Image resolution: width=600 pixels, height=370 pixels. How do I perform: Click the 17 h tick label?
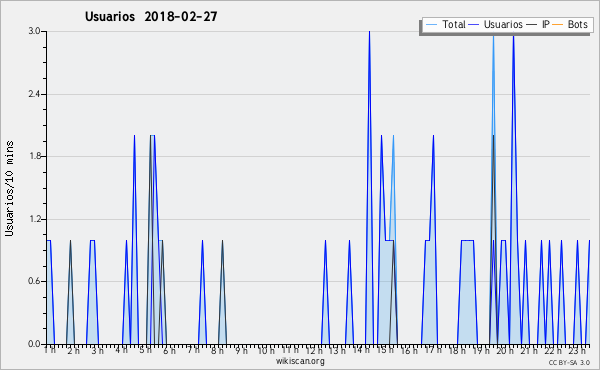pyautogui.click(x=433, y=350)
